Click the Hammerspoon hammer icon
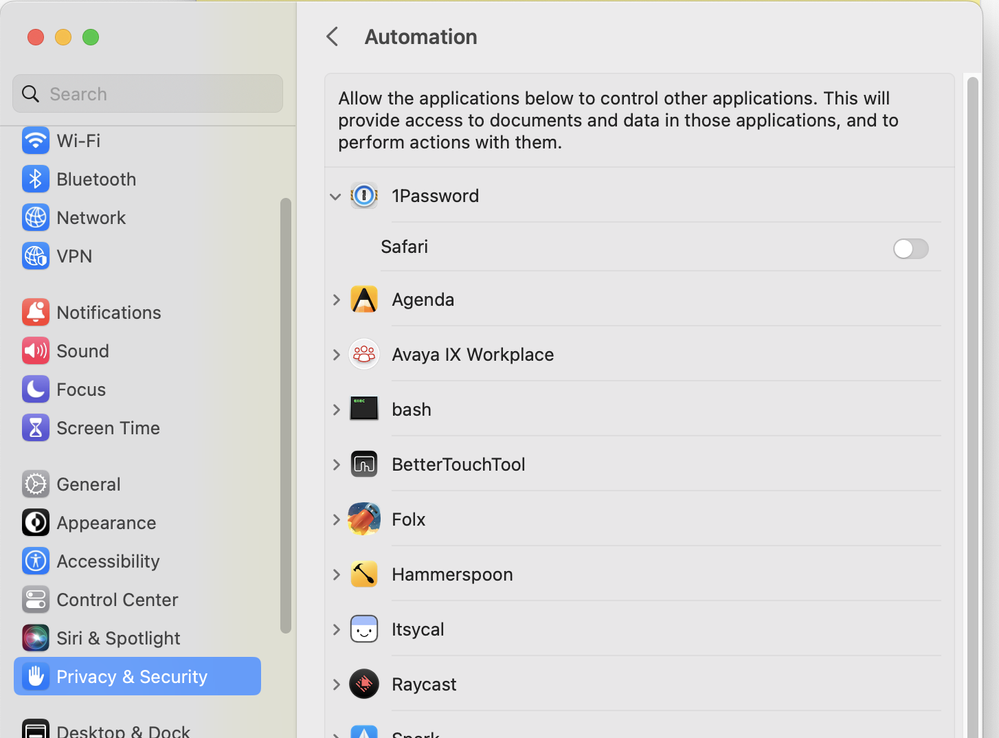Viewport: 999px width, 738px height. [364, 574]
